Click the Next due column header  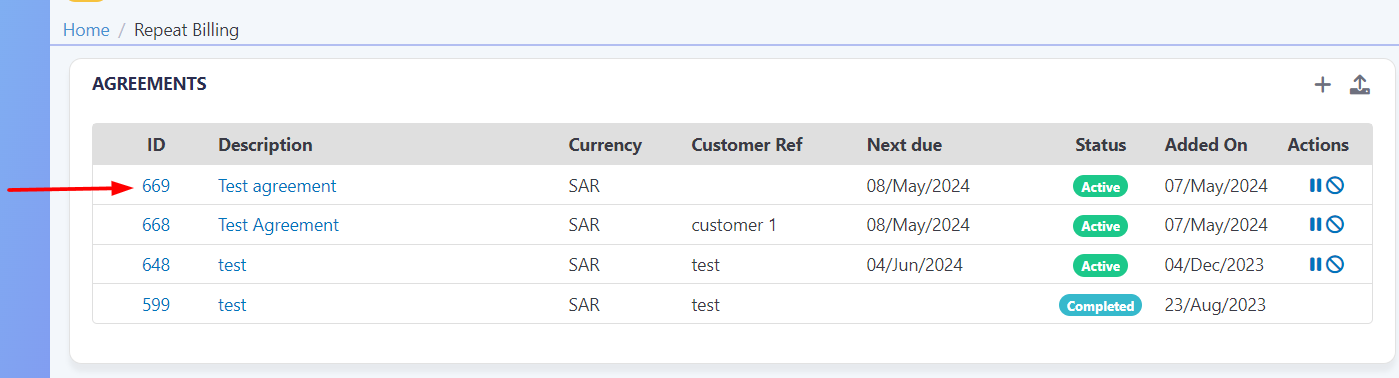click(904, 145)
